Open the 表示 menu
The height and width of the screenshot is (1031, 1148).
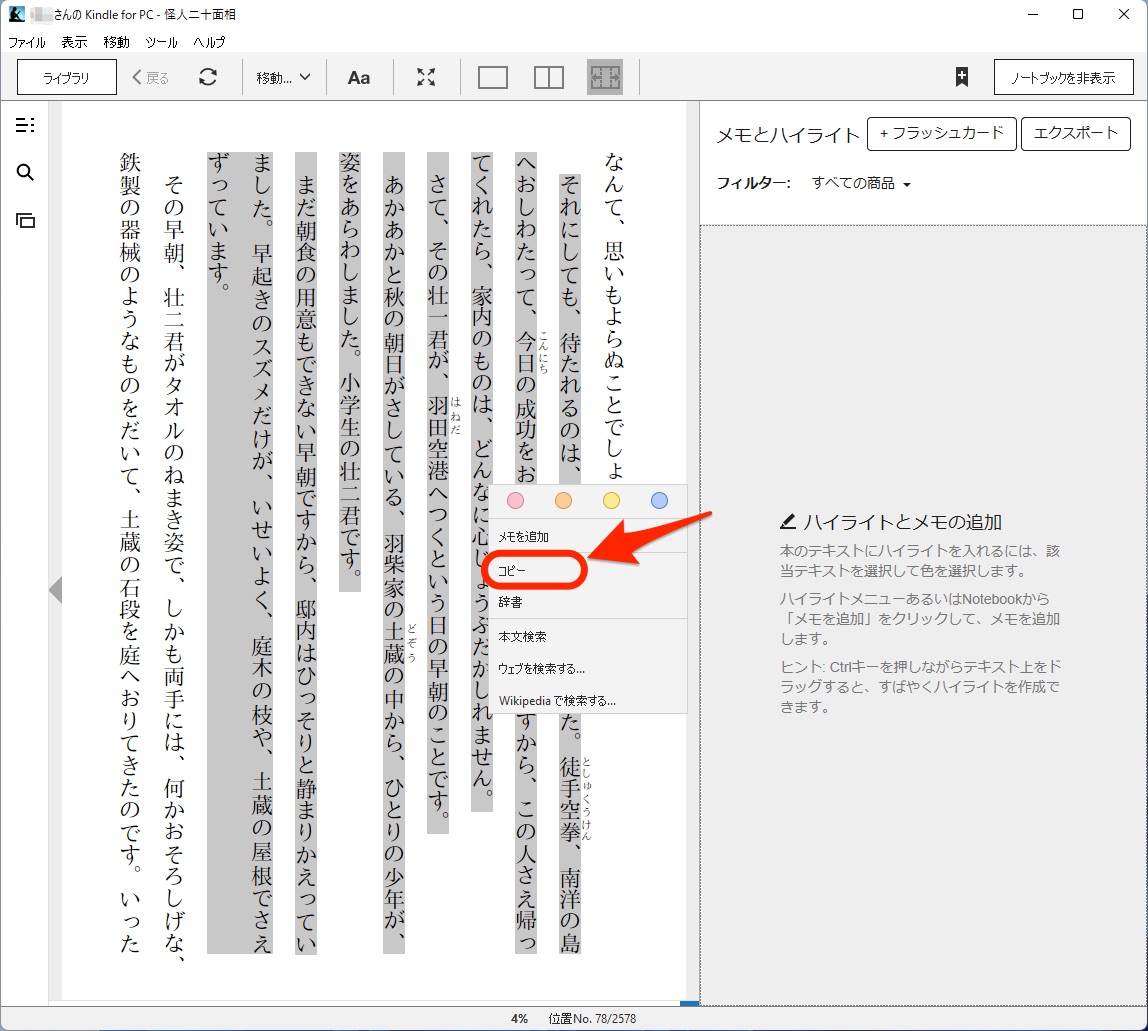(74, 42)
